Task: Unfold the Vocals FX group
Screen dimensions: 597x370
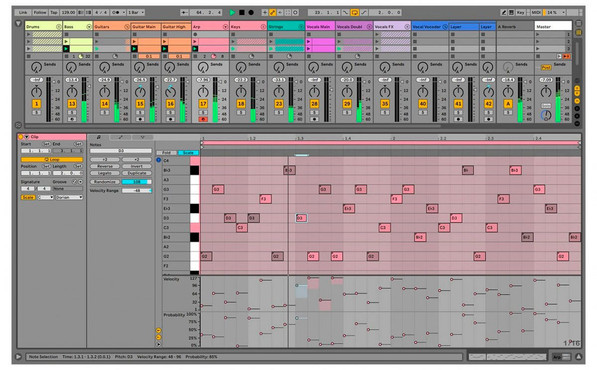Action: tap(407, 27)
